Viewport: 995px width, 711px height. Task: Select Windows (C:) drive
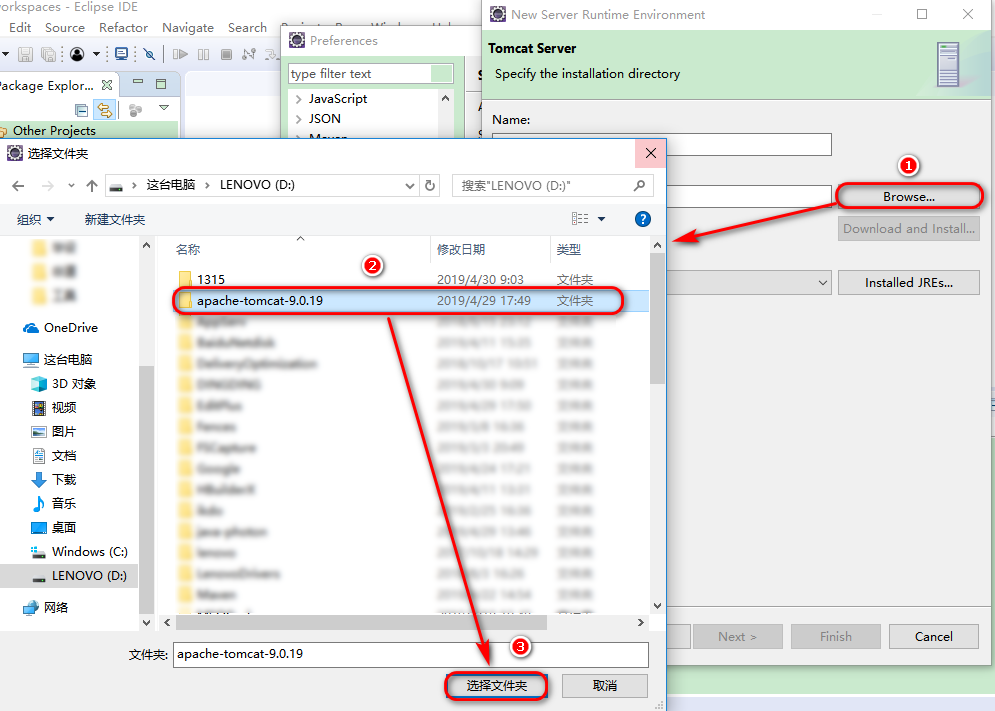[x=79, y=552]
